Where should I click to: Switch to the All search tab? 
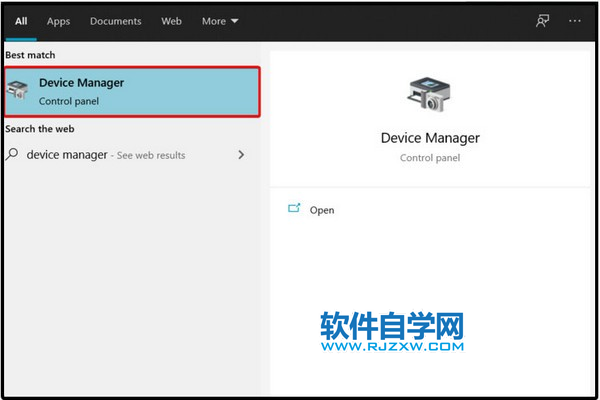[x=21, y=21]
